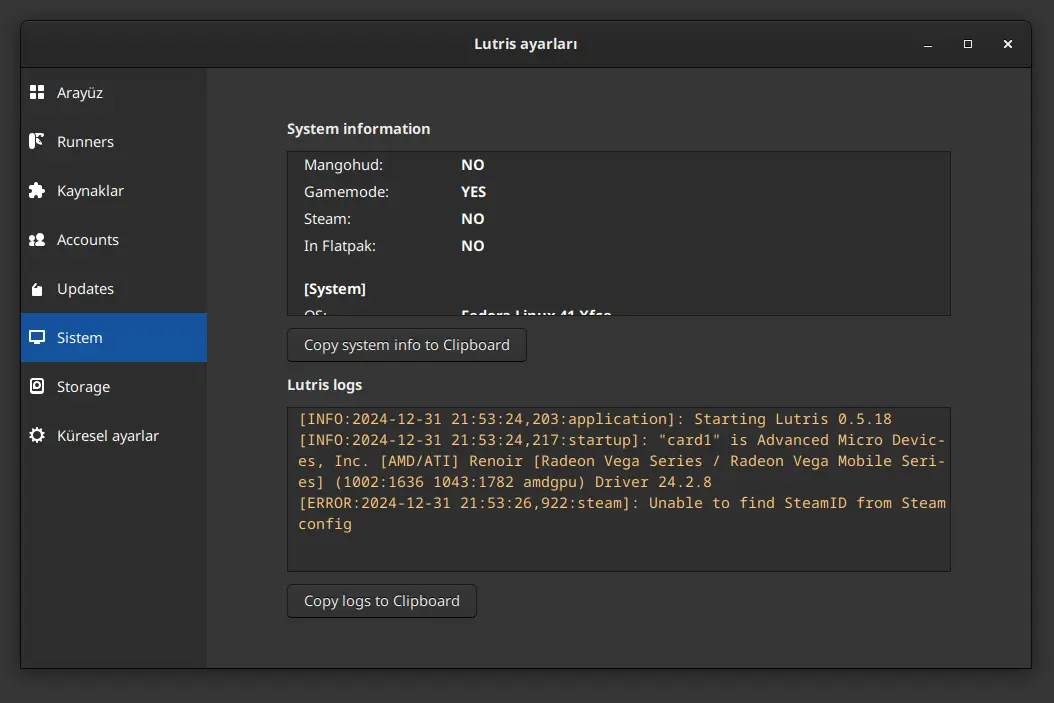Copy logs to Clipboard
Image resolution: width=1054 pixels, height=703 pixels.
pyautogui.click(x=382, y=601)
